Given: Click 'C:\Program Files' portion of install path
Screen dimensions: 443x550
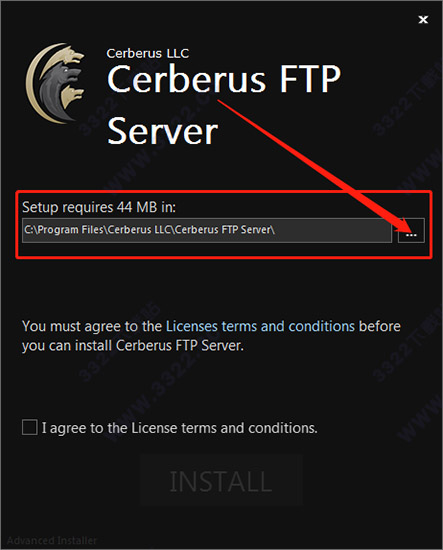Looking at the screenshot, I should tap(64, 230).
